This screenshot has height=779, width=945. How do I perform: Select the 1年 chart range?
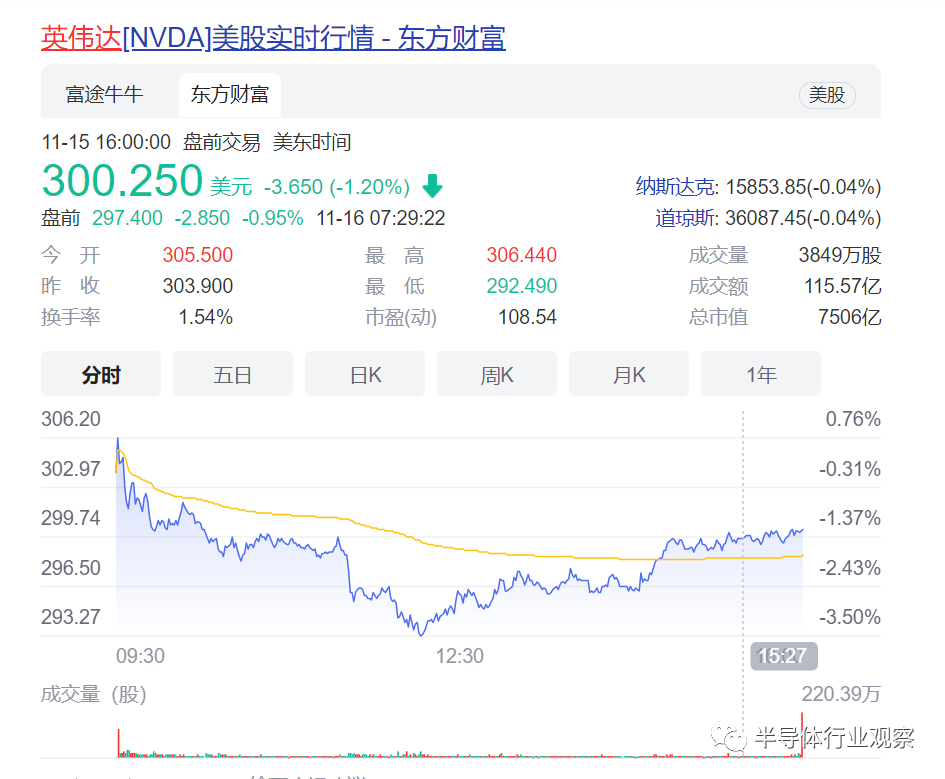point(761,375)
